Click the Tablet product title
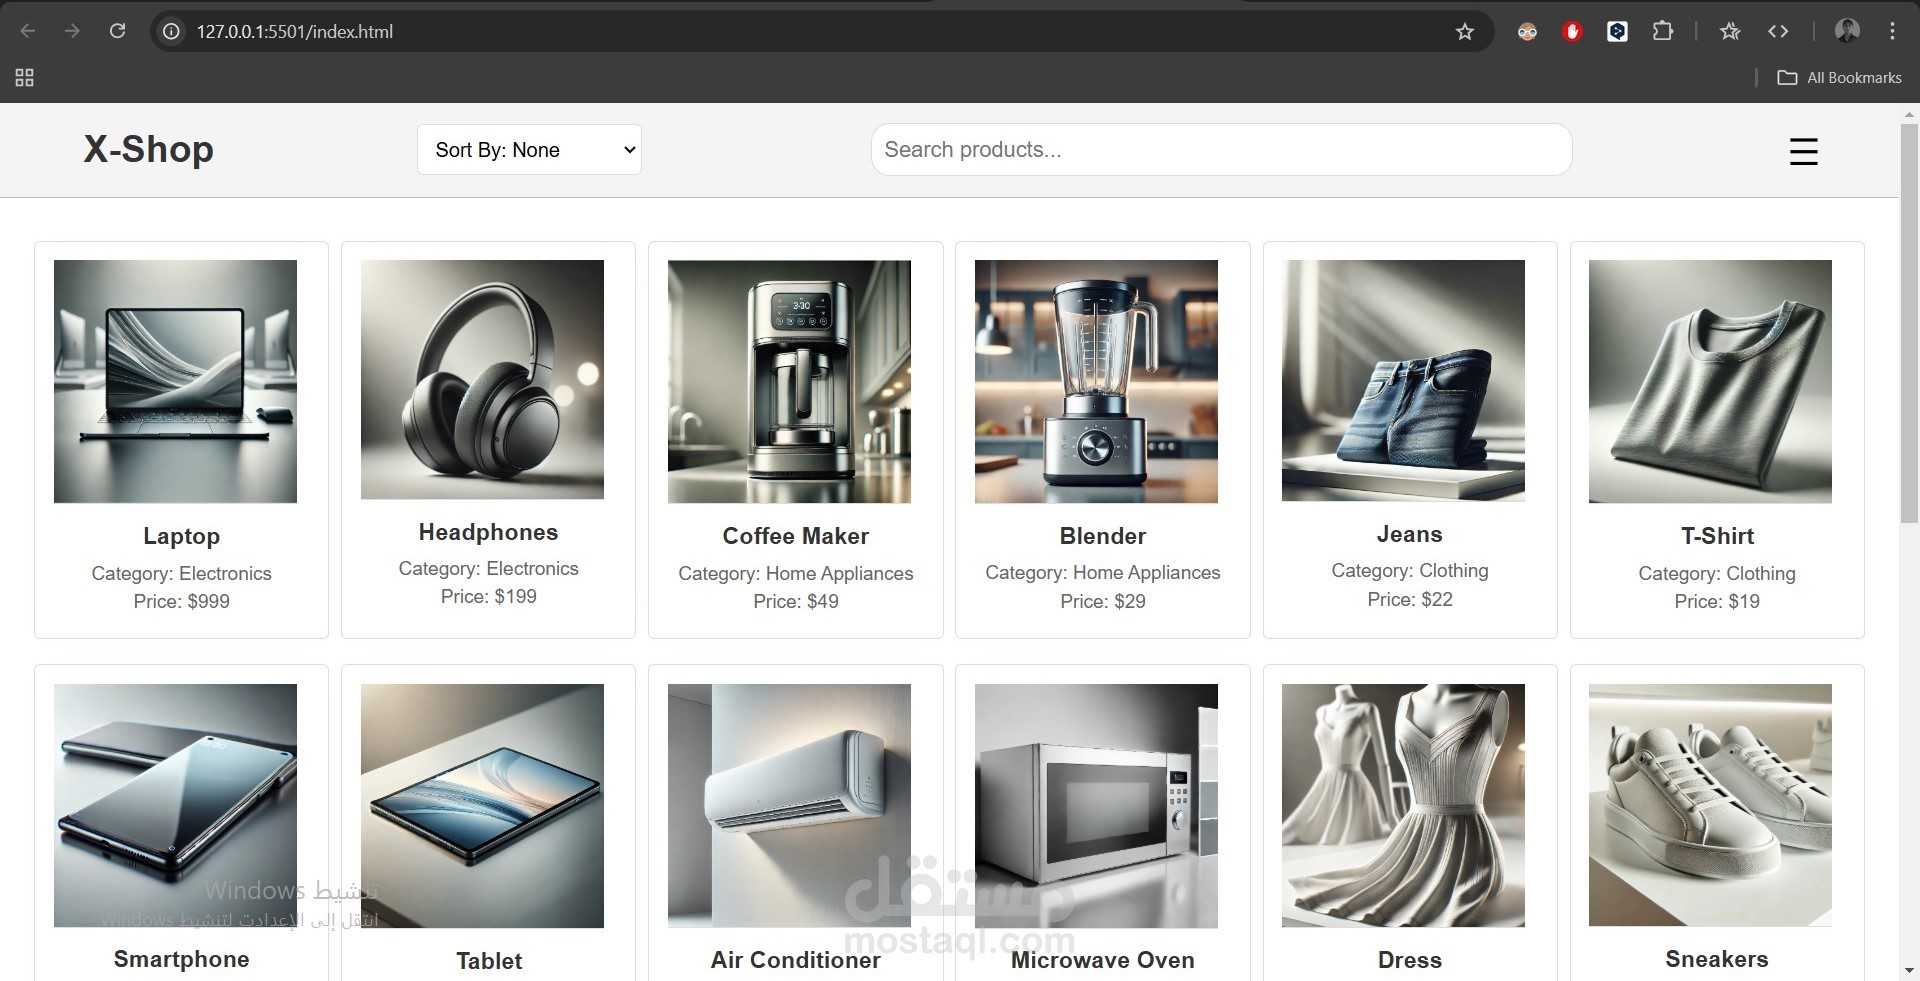 [489, 961]
